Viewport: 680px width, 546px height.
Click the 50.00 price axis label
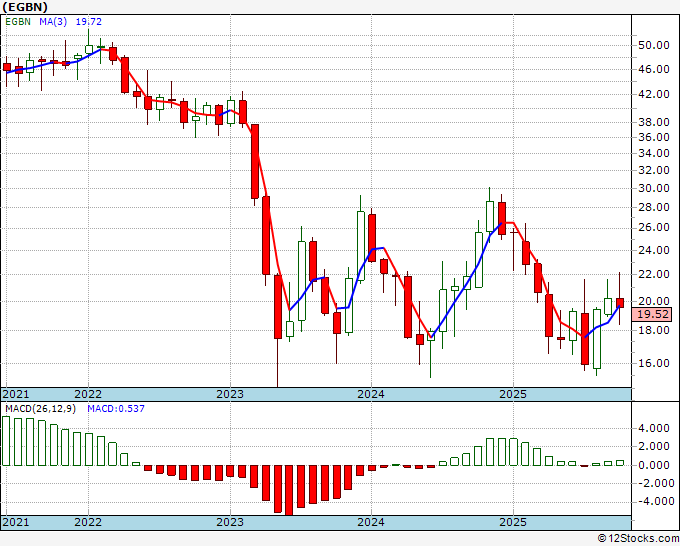pyautogui.click(x=654, y=45)
